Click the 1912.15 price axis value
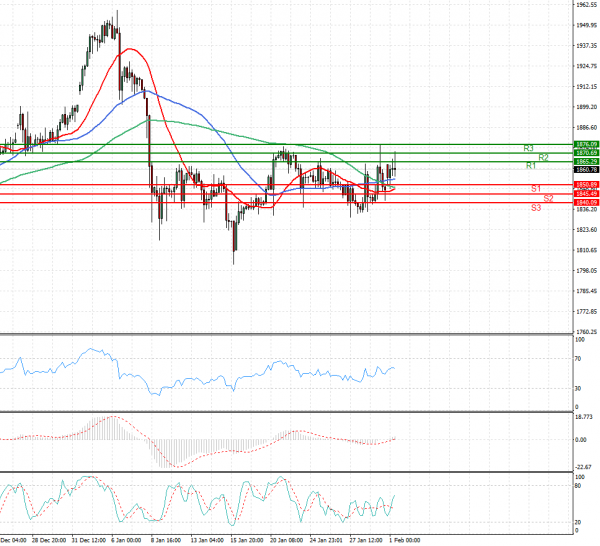This screenshot has height=546, width=600. click(x=587, y=87)
